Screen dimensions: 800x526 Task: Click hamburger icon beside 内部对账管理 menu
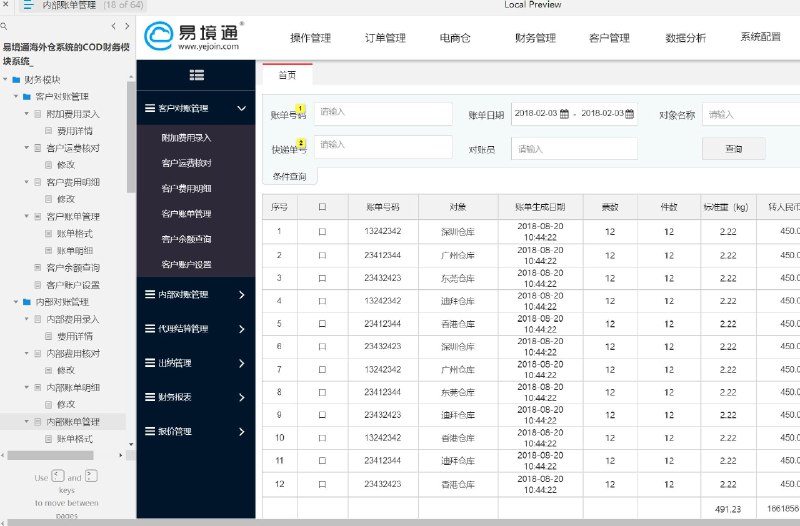(x=150, y=294)
